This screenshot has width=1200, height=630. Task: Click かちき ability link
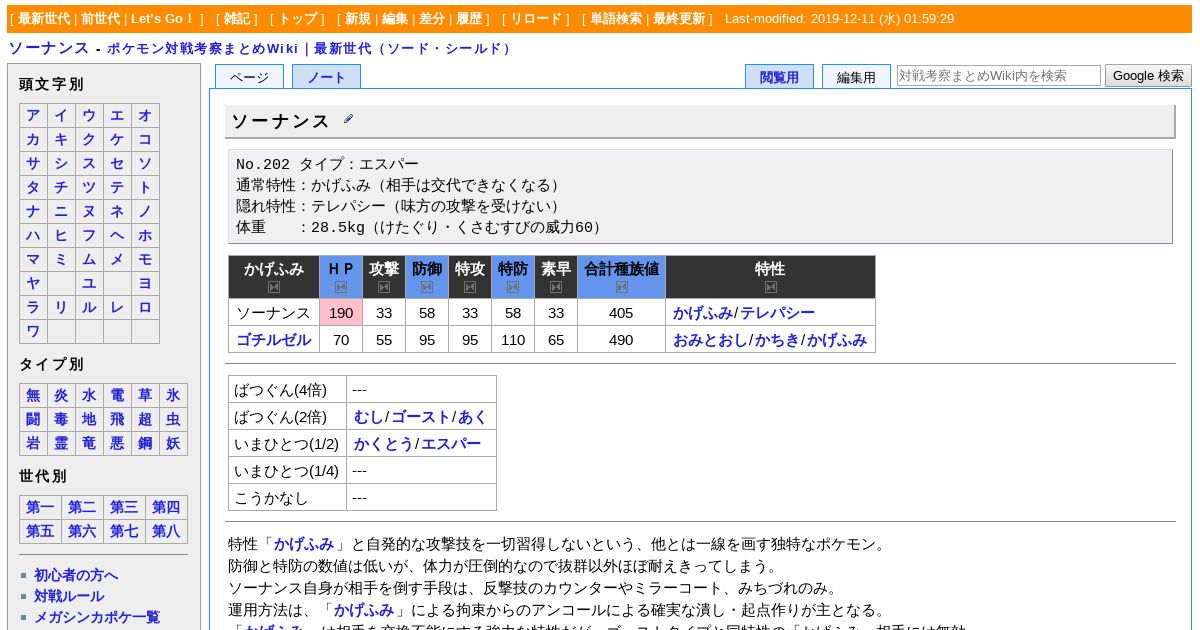777,340
